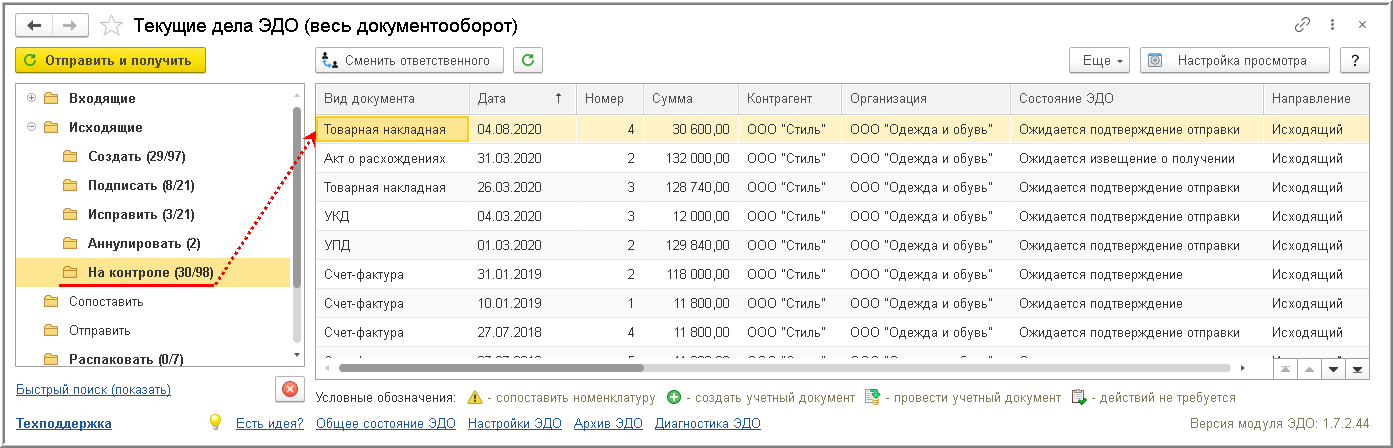Collapse the Исходящие folder tree node
Screen dimensions: 1393x448
point(31,127)
